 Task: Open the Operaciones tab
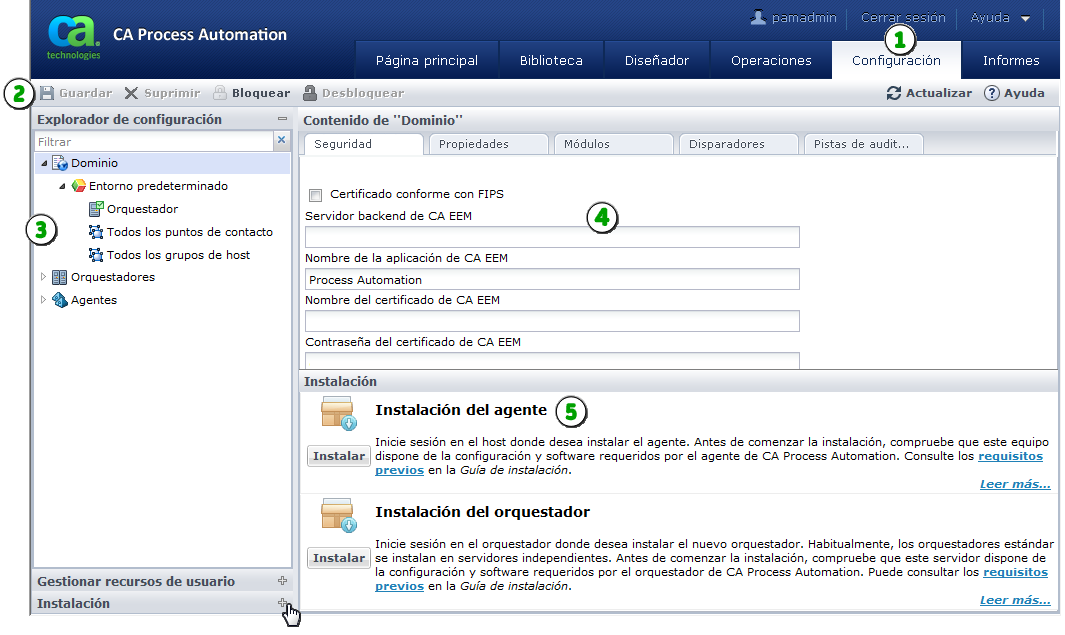click(x=770, y=59)
